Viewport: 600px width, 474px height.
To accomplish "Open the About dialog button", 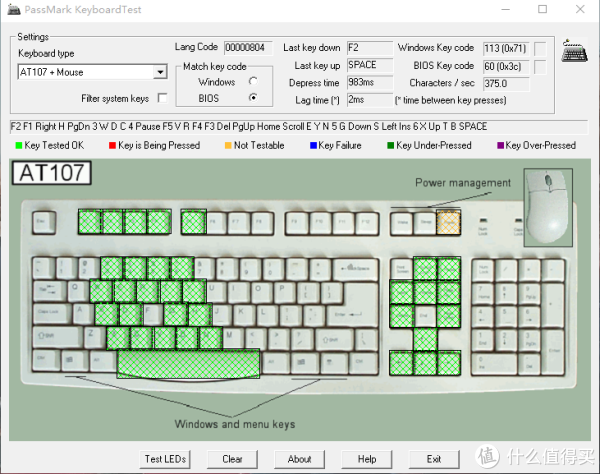I will pos(300,459).
